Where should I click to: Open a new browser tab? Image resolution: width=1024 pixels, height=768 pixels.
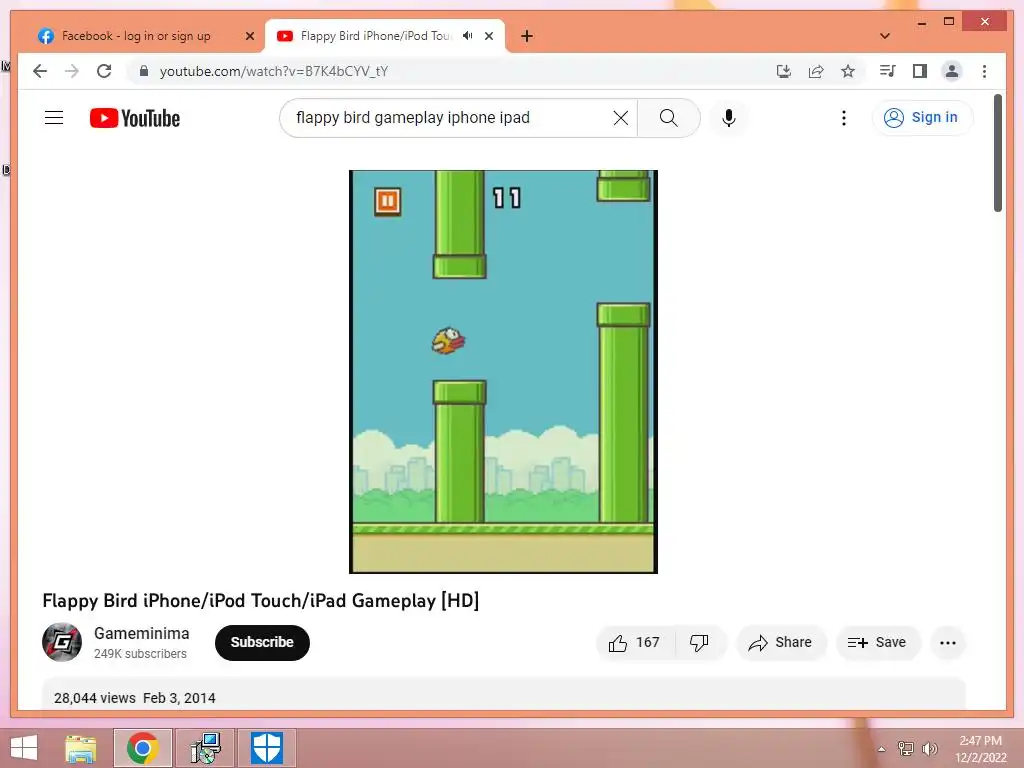pyautogui.click(x=527, y=36)
